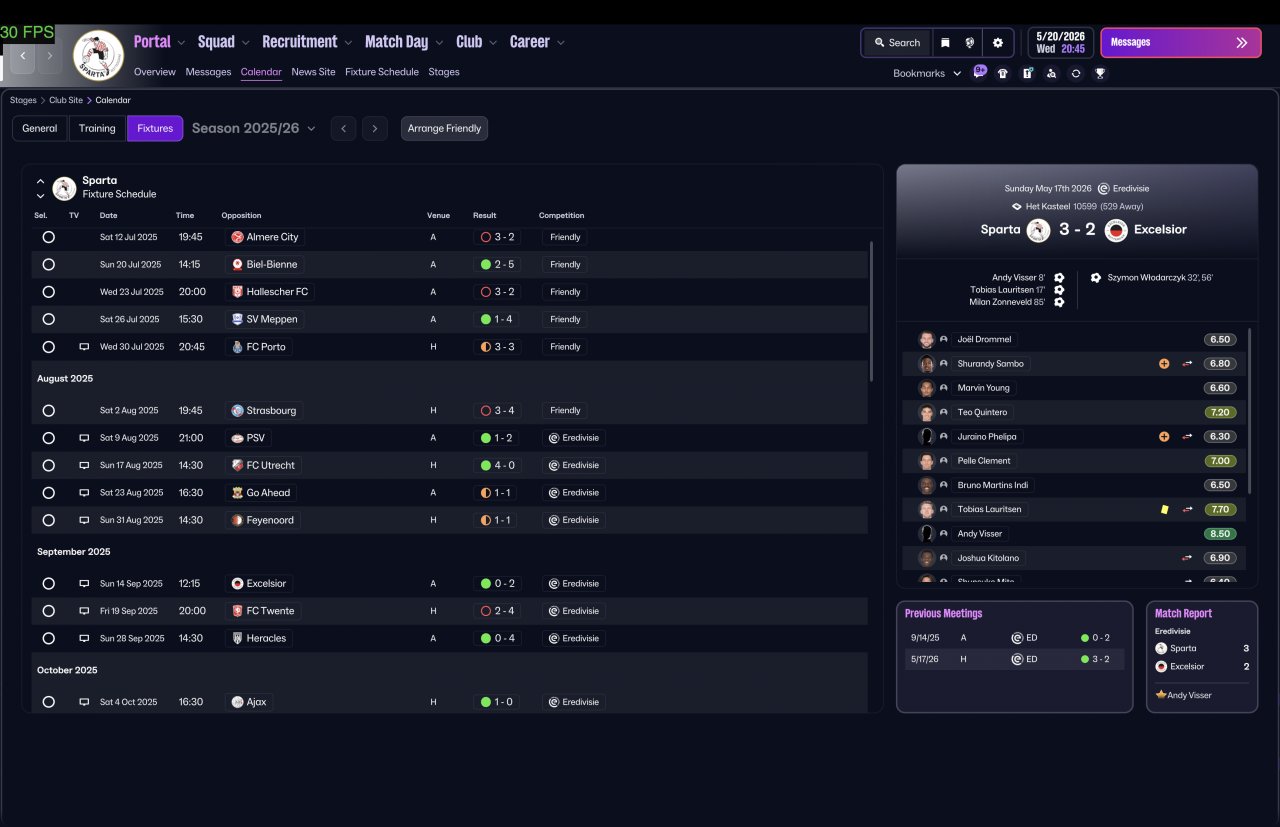Open the 9/14/25 previous meeting row
The height and width of the screenshot is (827, 1280).
1014,638
